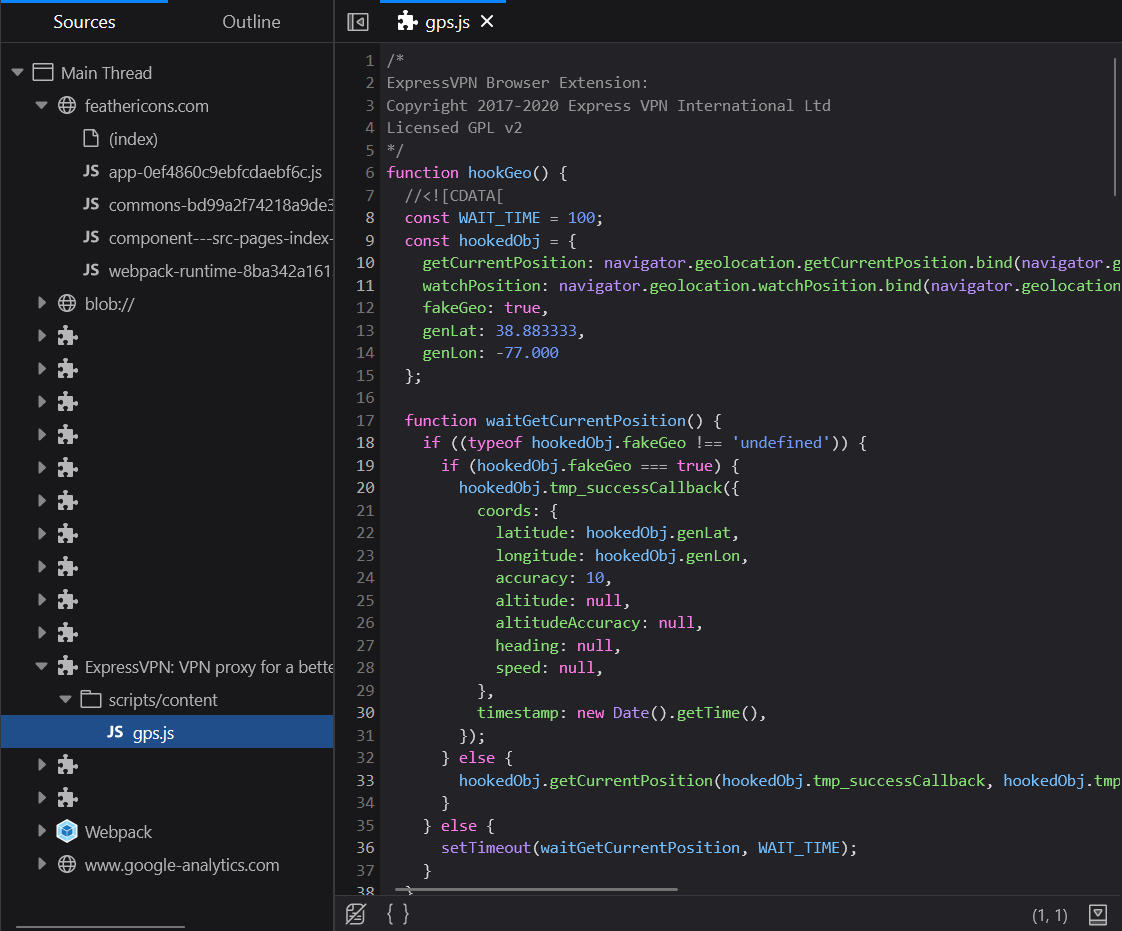Expand the www.google-analytics.com node
Image resolution: width=1122 pixels, height=931 pixels.
[x=41, y=864]
